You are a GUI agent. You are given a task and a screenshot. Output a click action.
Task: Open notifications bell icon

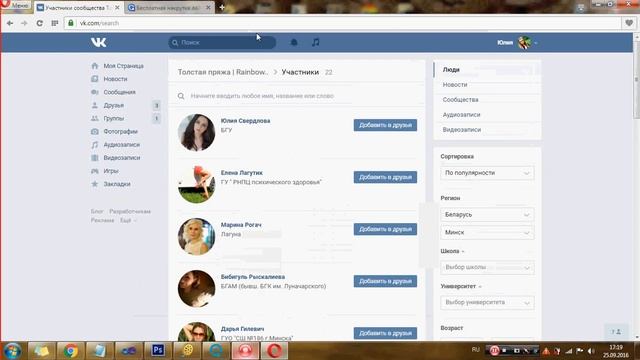click(x=294, y=42)
